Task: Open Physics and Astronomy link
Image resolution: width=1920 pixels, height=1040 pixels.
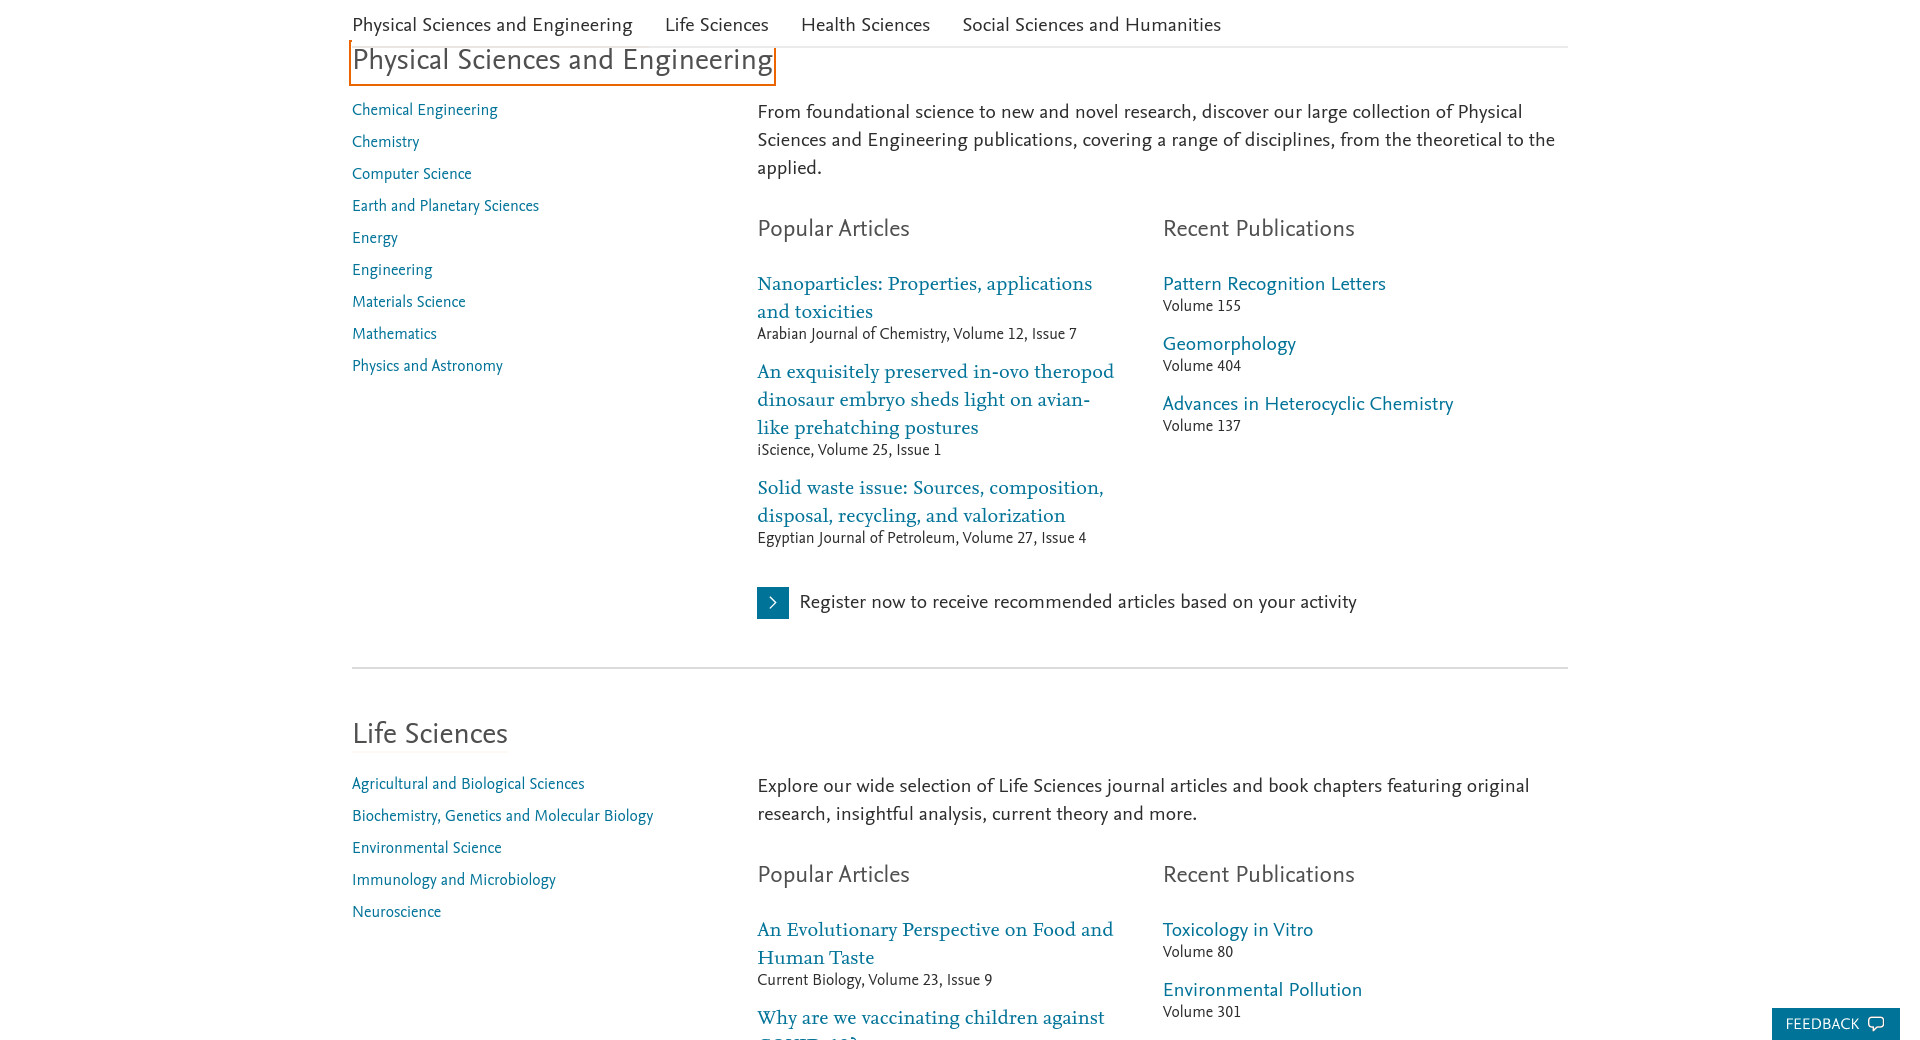Action: [x=427, y=366]
